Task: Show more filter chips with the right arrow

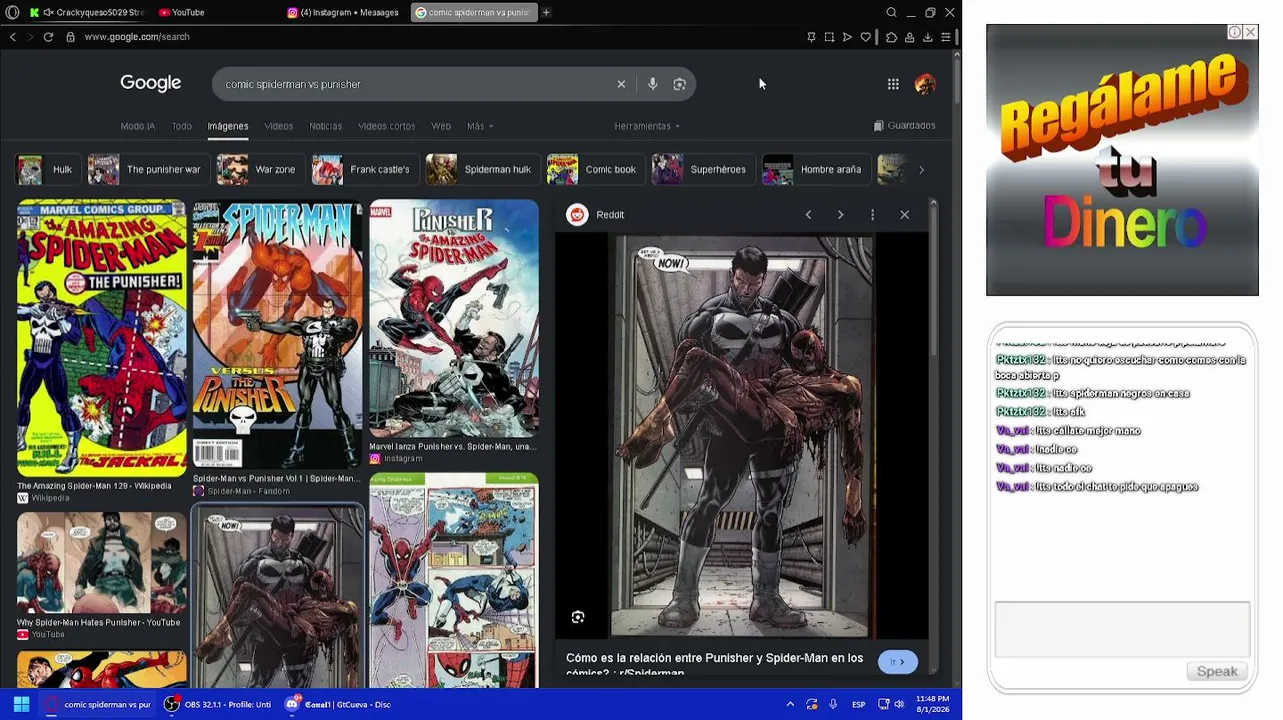Action: tap(921, 170)
